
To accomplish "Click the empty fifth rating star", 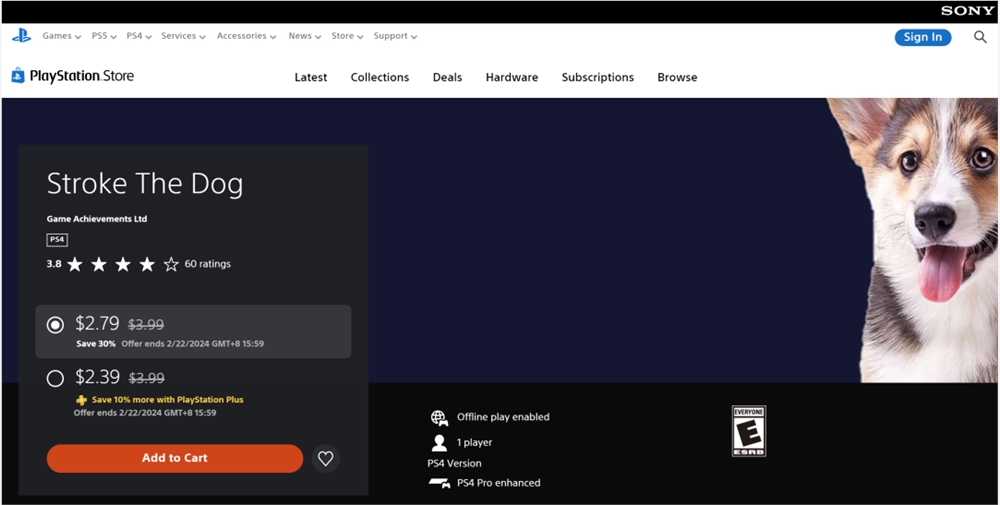I will pyautogui.click(x=171, y=264).
